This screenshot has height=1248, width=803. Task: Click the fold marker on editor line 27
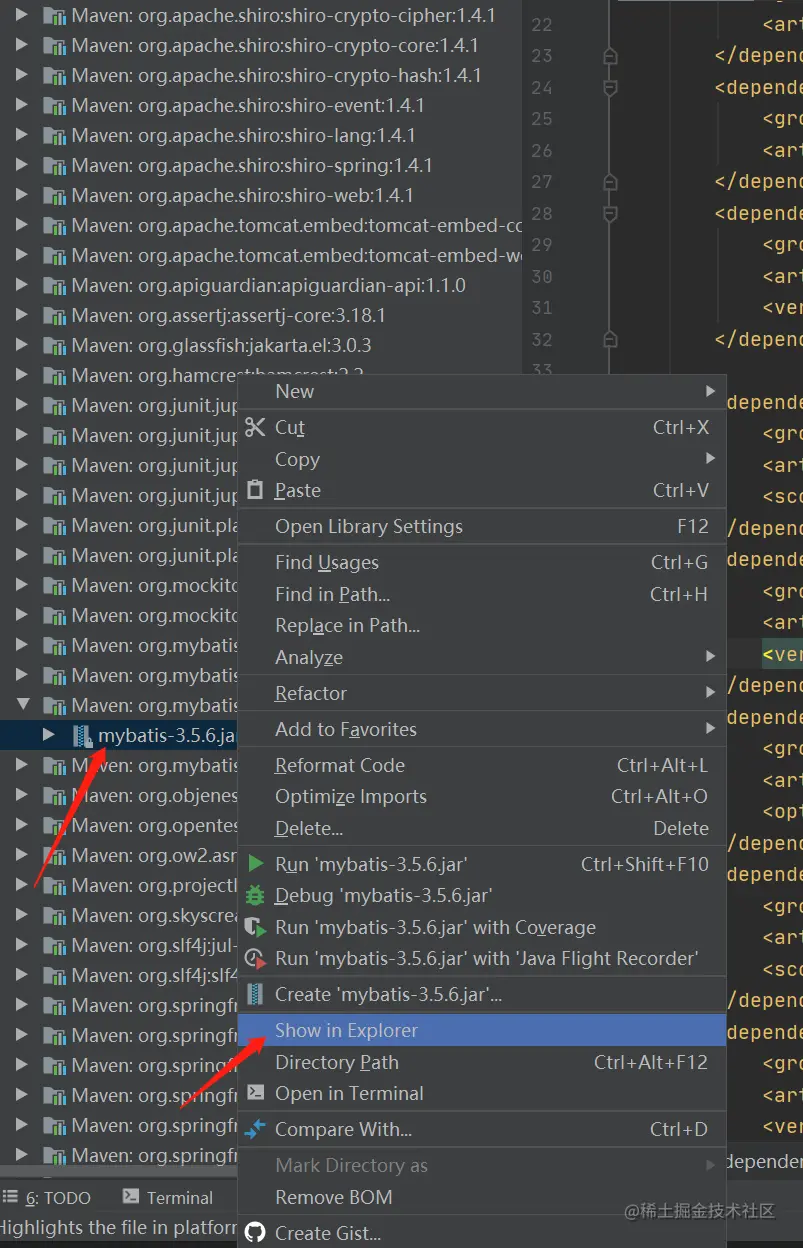tap(610, 182)
